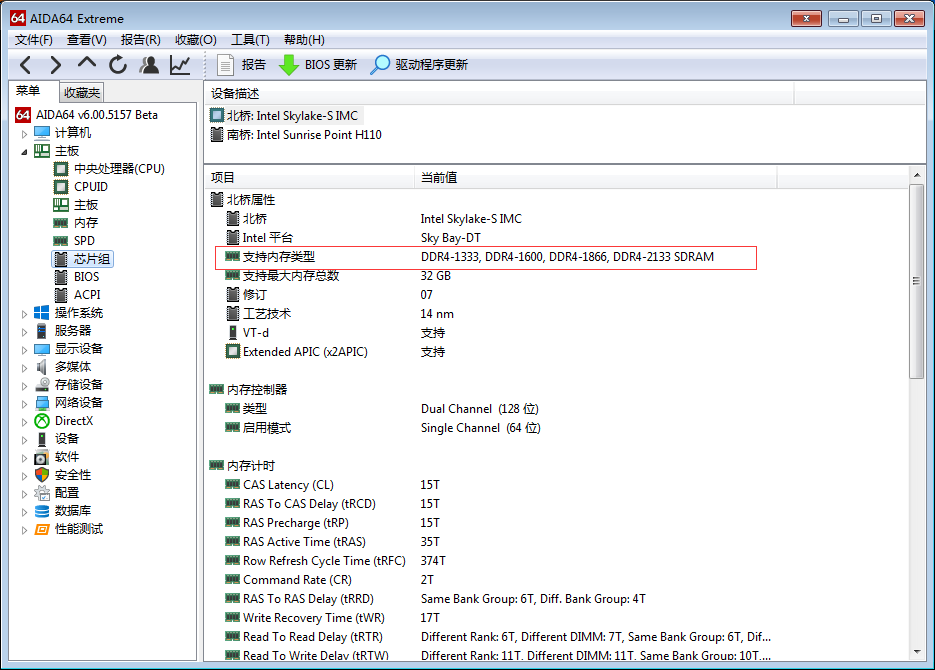This screenshot has height=670, width=935.
Task: Click the 网络设备 network icon
Action: [42, 403]
